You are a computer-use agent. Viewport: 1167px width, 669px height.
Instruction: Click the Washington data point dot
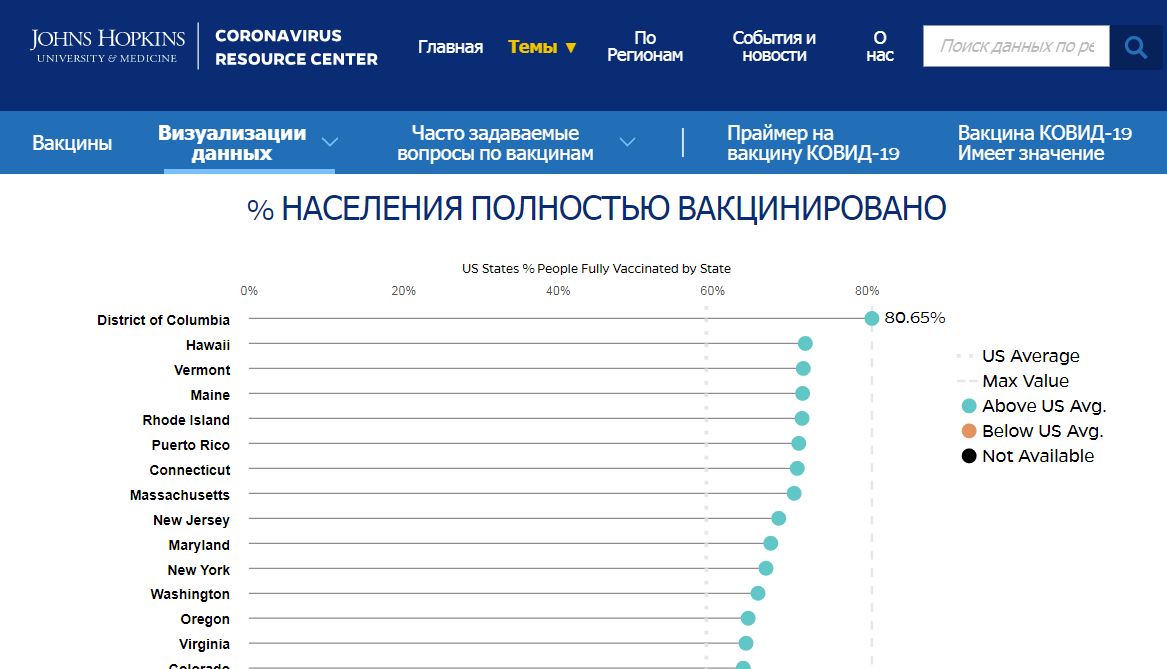tap(758, 593)
